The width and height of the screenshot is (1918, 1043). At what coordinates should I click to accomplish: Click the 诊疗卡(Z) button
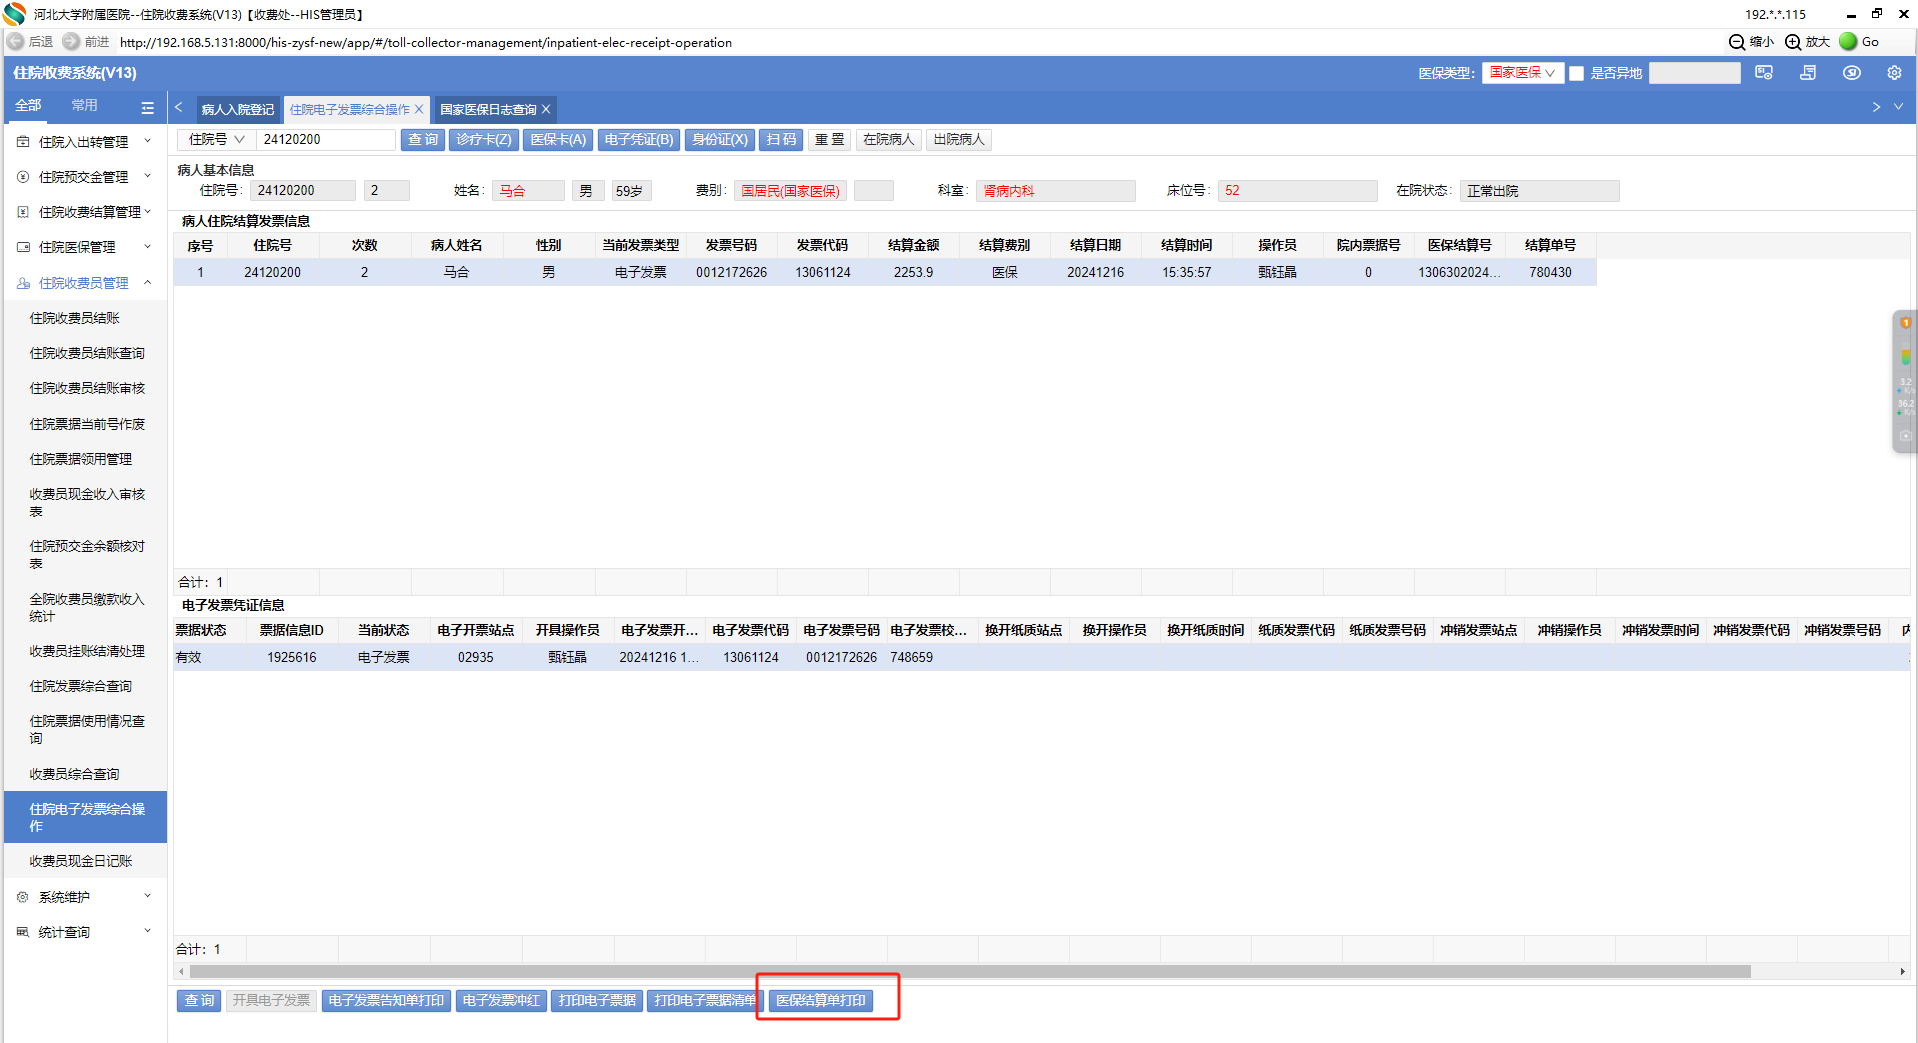(x=484, y=140)
